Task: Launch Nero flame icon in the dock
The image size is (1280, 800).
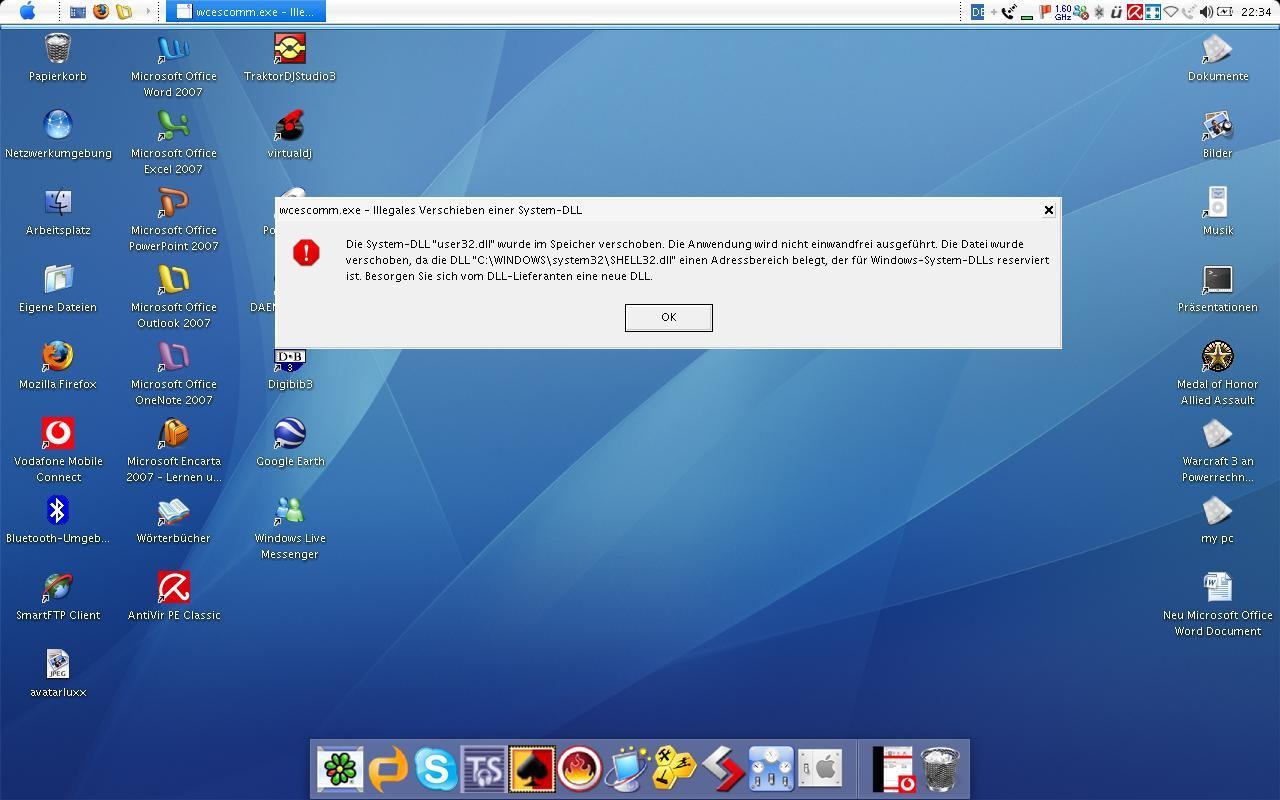Action: coord(580,769)
